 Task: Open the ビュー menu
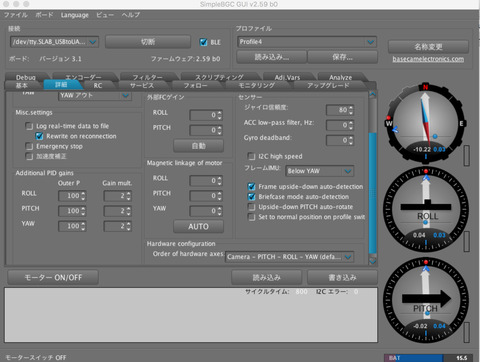click(x=105, y=15)
